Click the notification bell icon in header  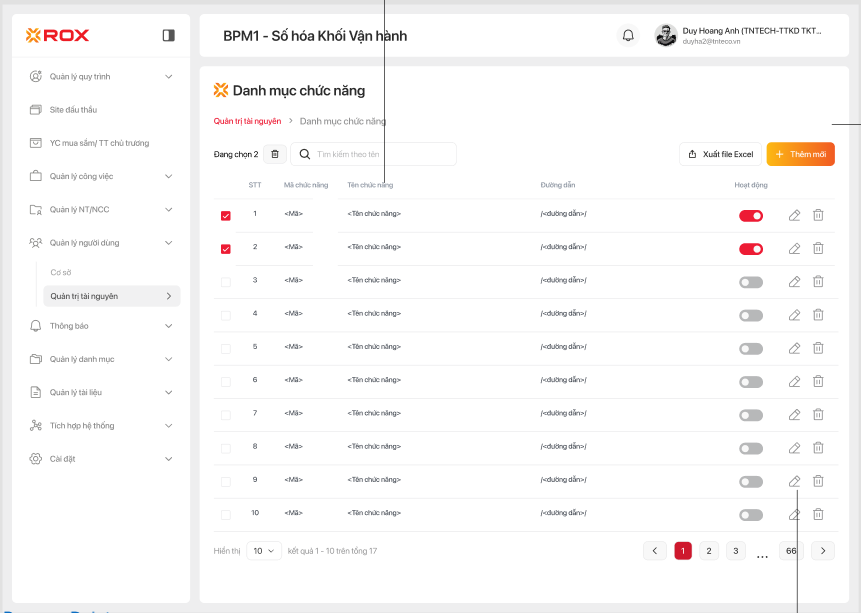click(x=628, y=36)
